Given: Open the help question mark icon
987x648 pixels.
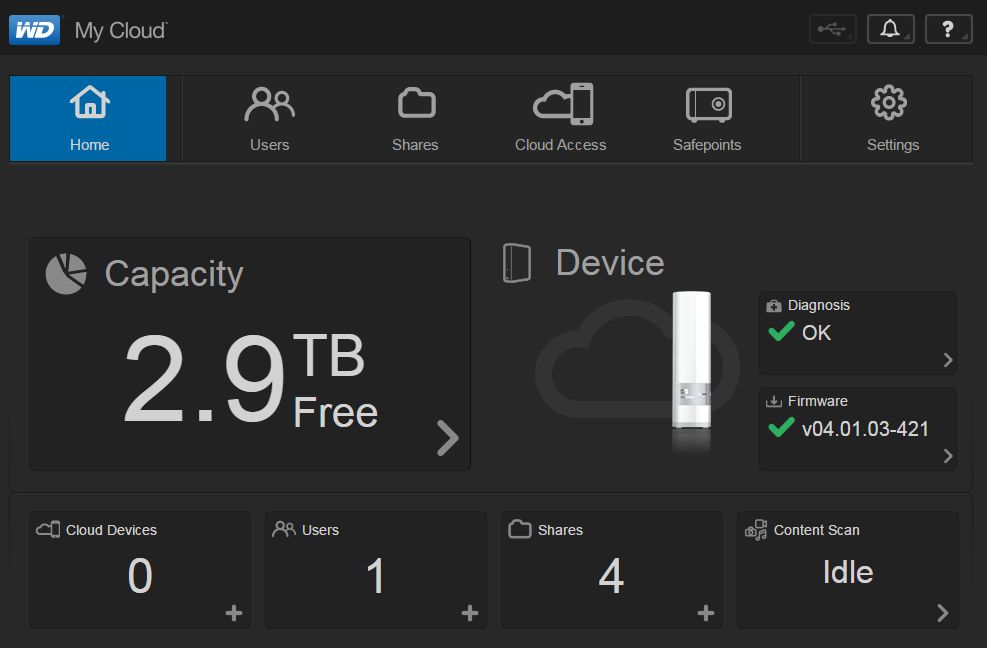Looking at the screenshot, I should pyautogui.click(x=948, y=29).
